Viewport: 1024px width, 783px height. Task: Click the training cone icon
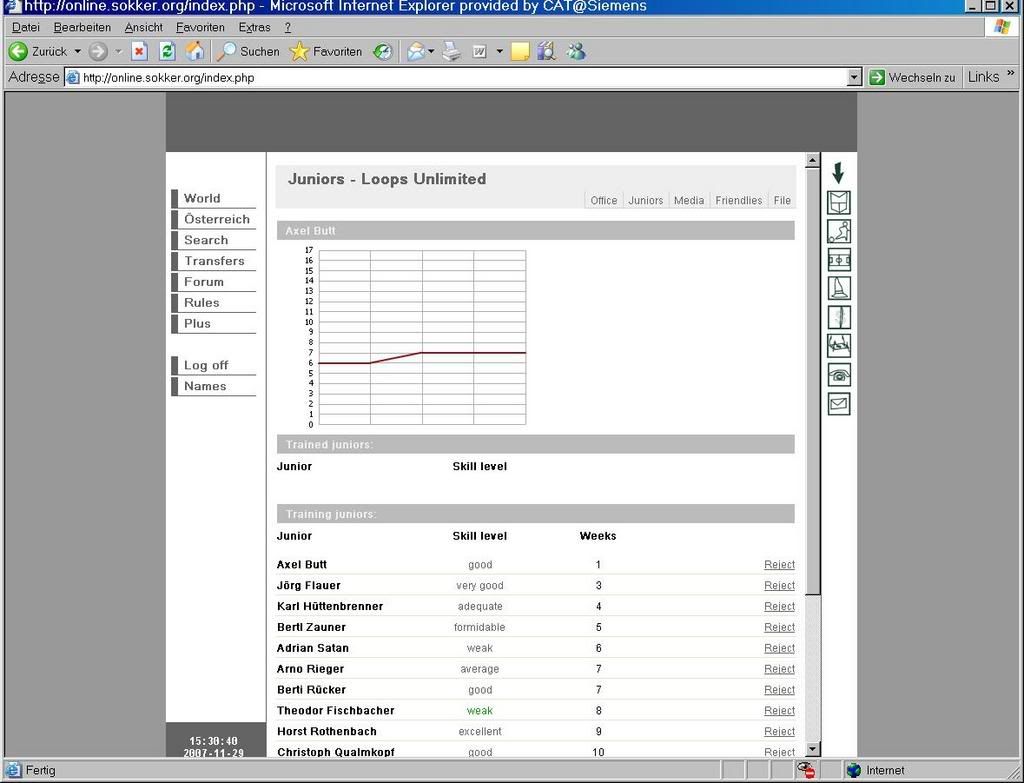click(839, 288)
